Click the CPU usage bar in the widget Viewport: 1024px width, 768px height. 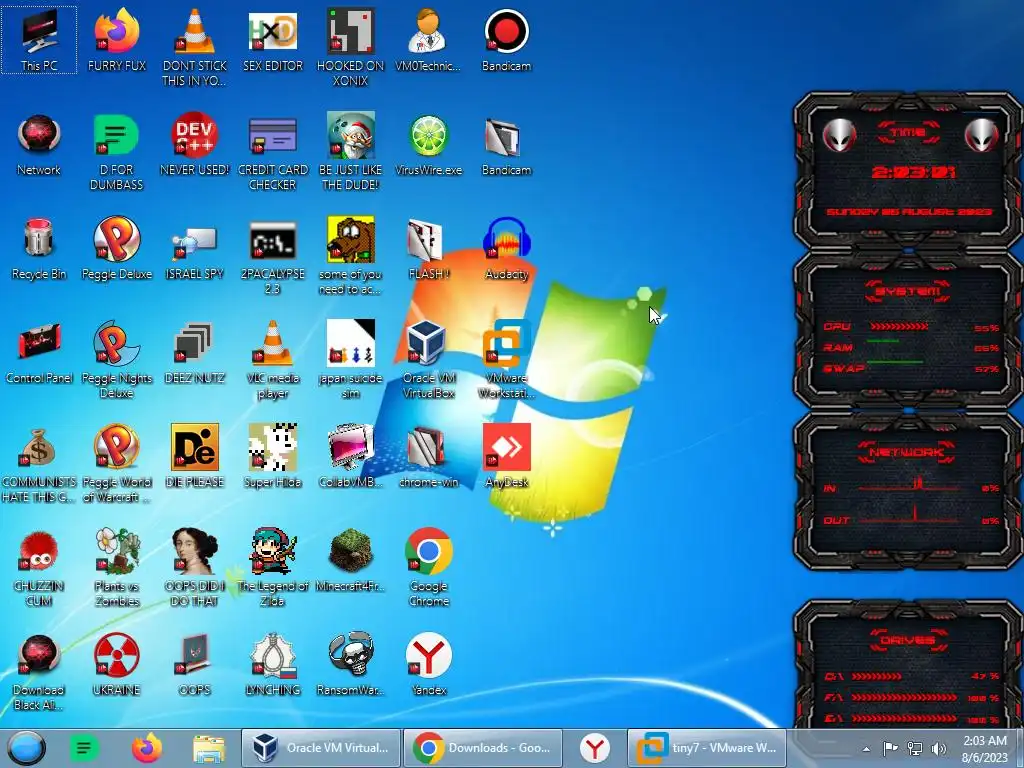click(x=899, y=327)
